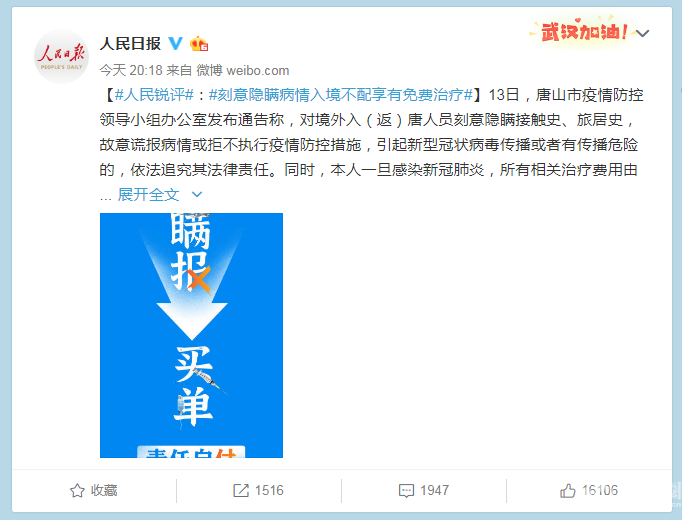Click the 微博 weibo.com source link
Viewport: 682px width, 520px height.
pos(243,70)
